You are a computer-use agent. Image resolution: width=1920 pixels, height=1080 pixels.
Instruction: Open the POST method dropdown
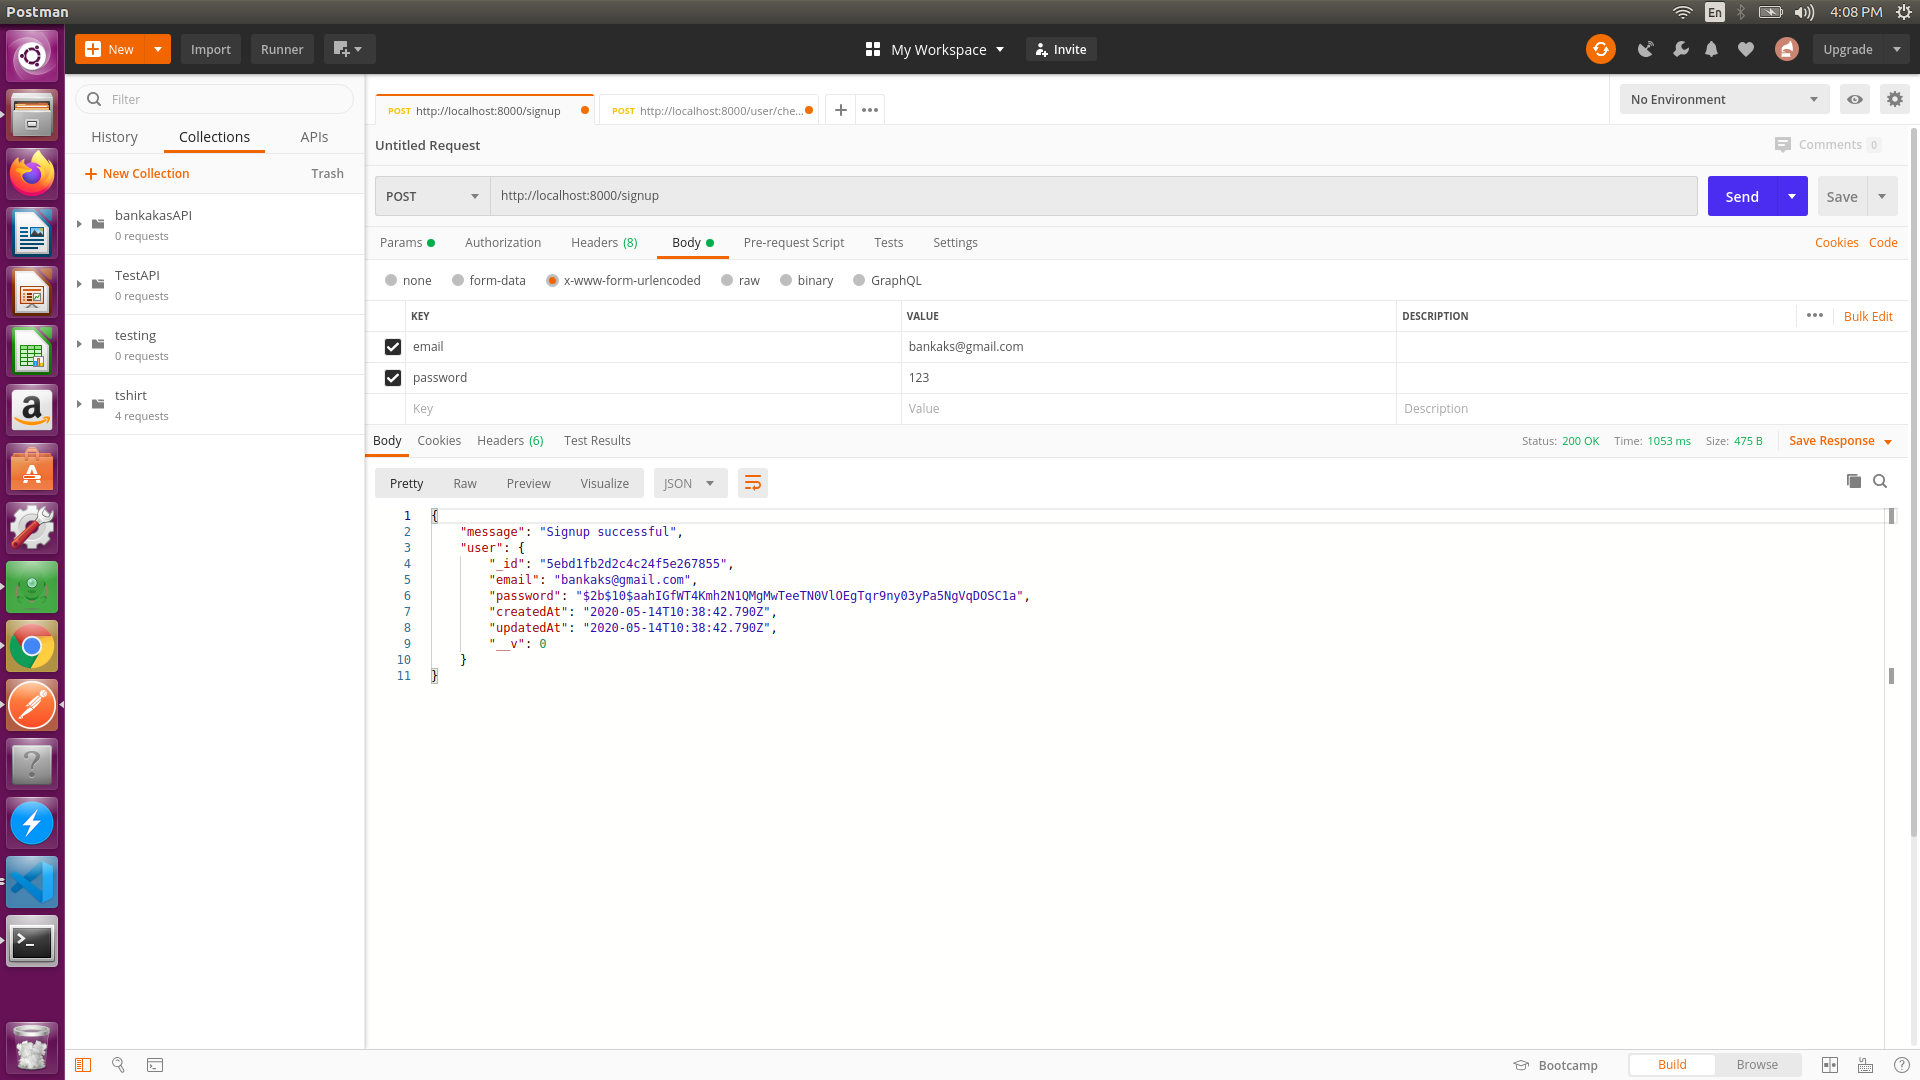[x=432, y=197]
